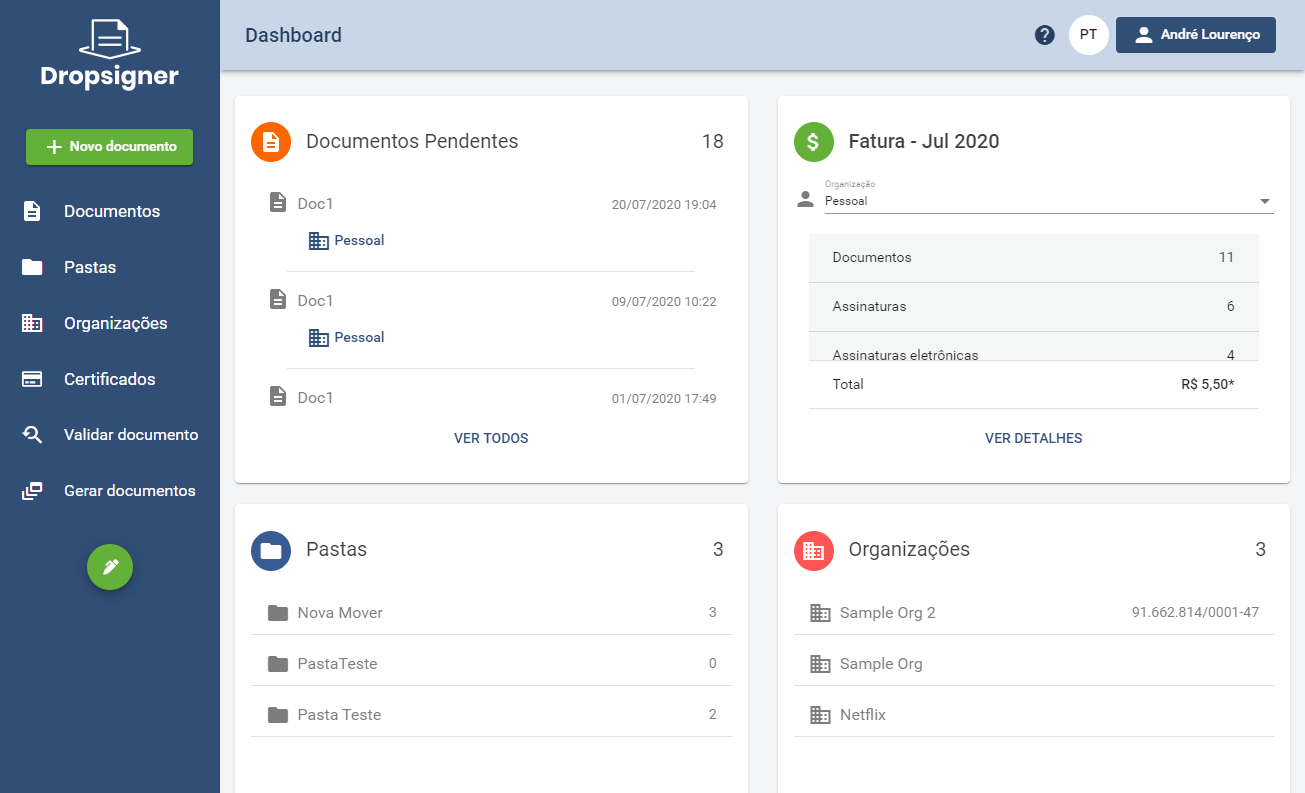
Task: Open the Sample Org 2 organization row
Action: click(1034, 612)
